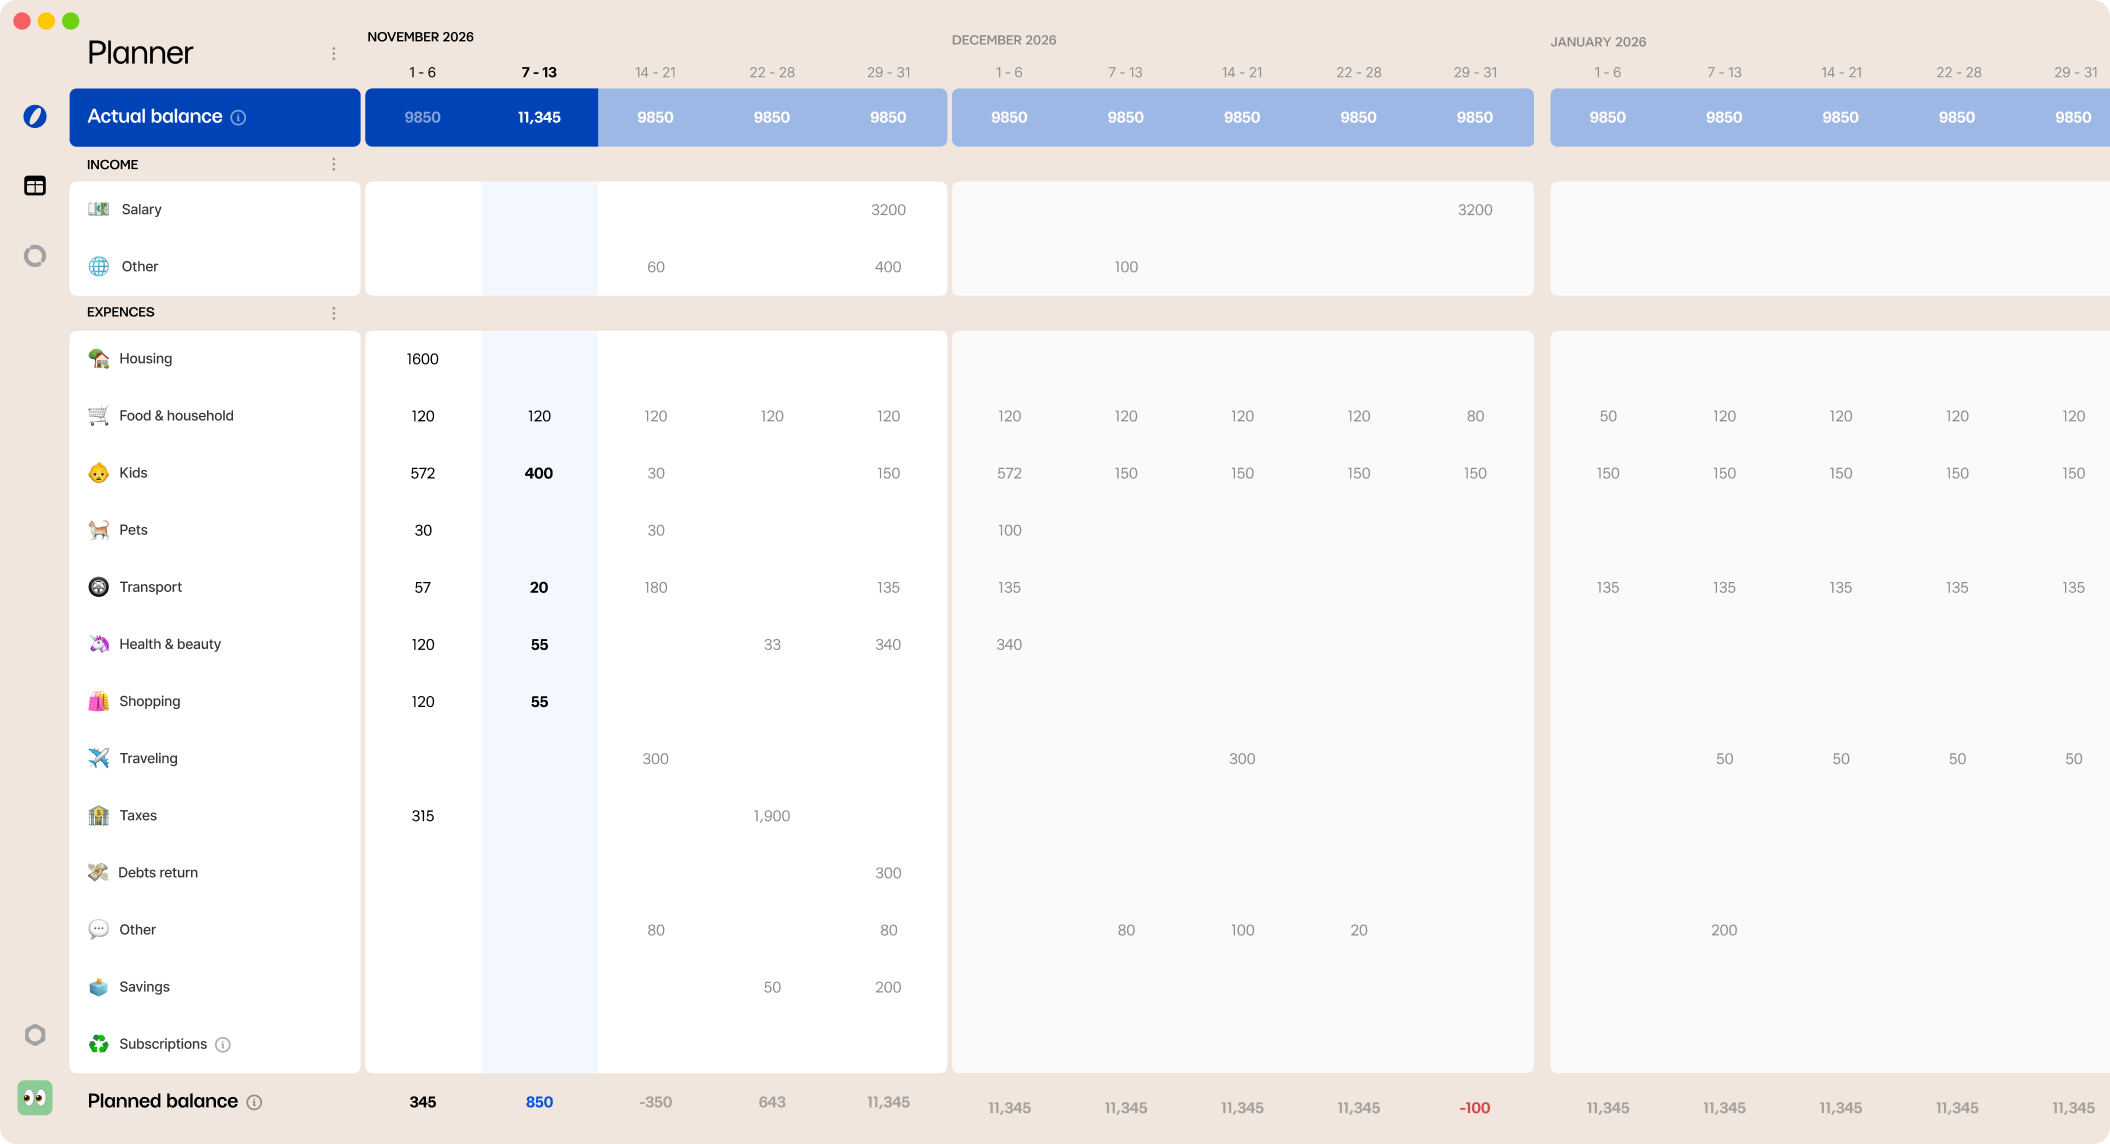Click Other income value 400
The image size is (2110, 1144).
coord(888,267)
